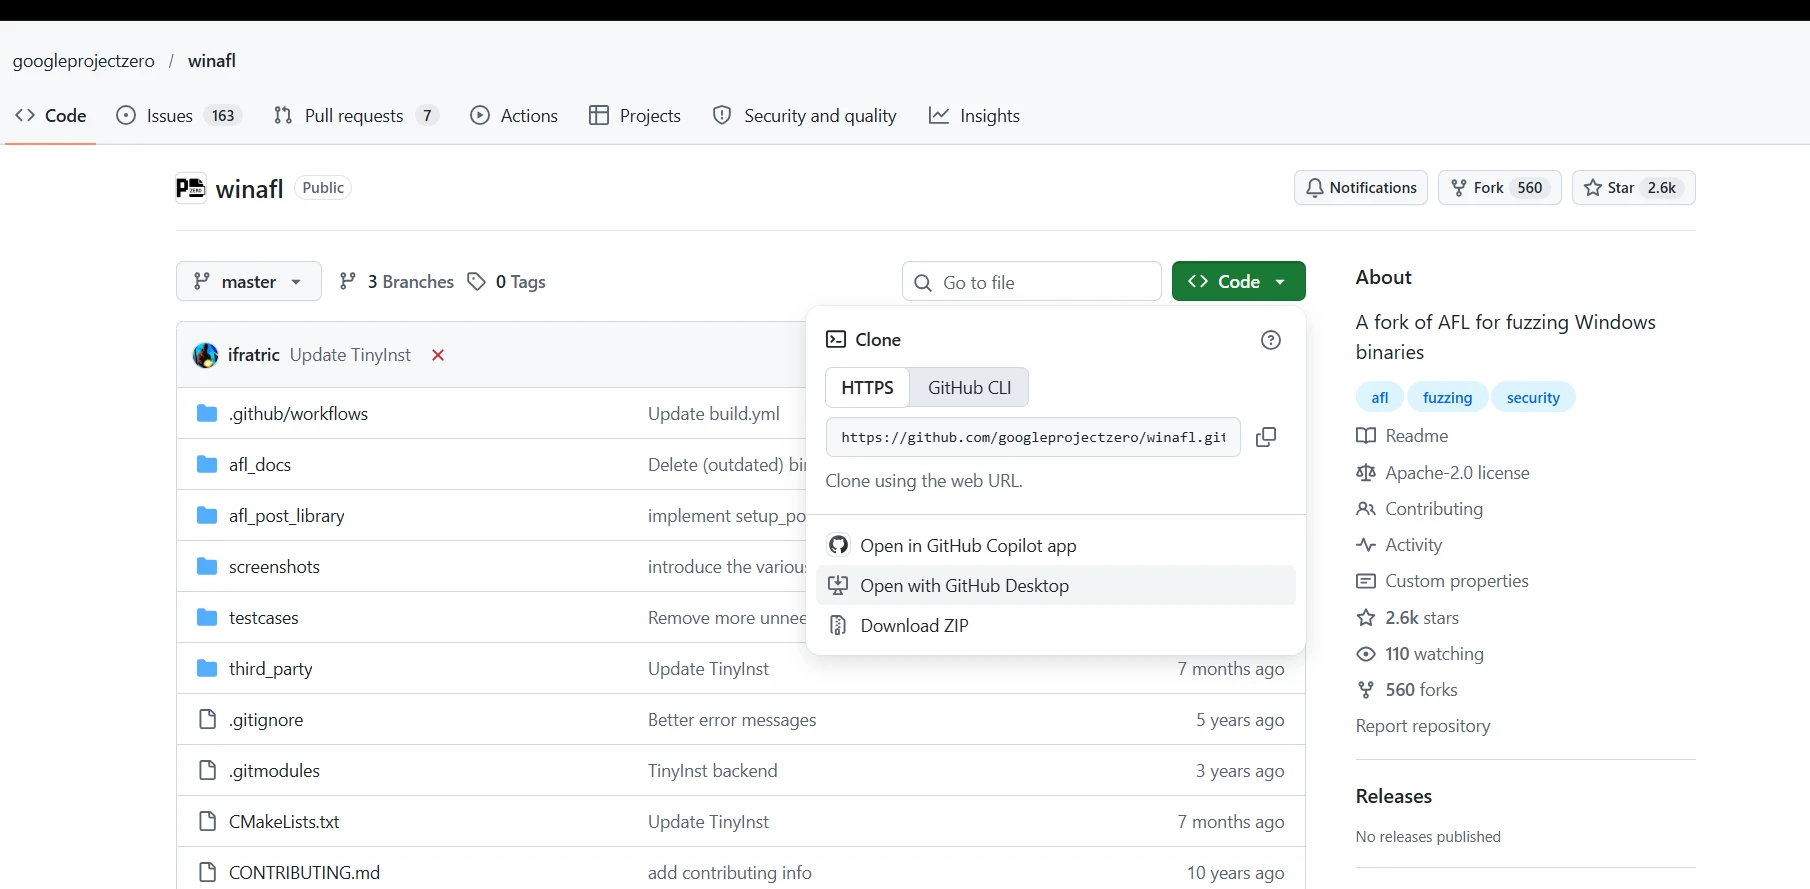
Task: Click the scales icon beside Apache-2.0 license
Action: (x=1366, y=472)
